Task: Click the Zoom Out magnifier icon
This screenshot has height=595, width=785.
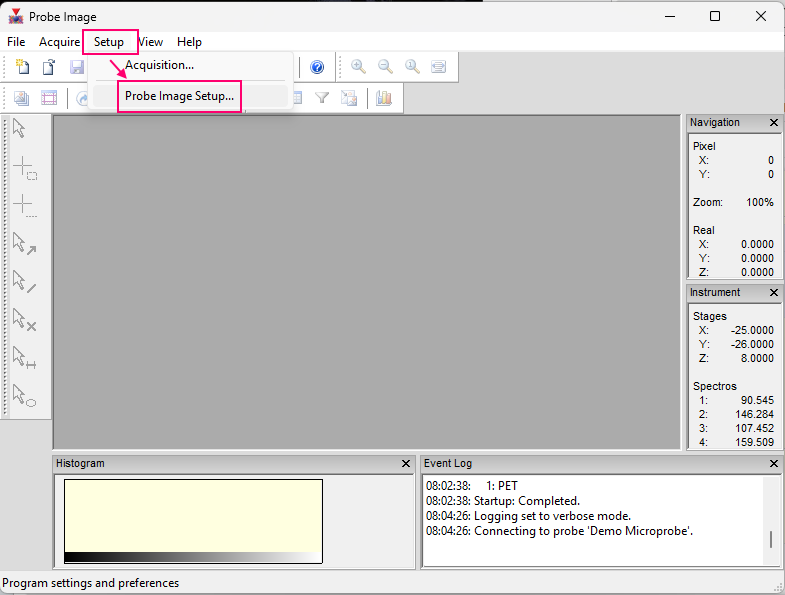Action: 385,67
